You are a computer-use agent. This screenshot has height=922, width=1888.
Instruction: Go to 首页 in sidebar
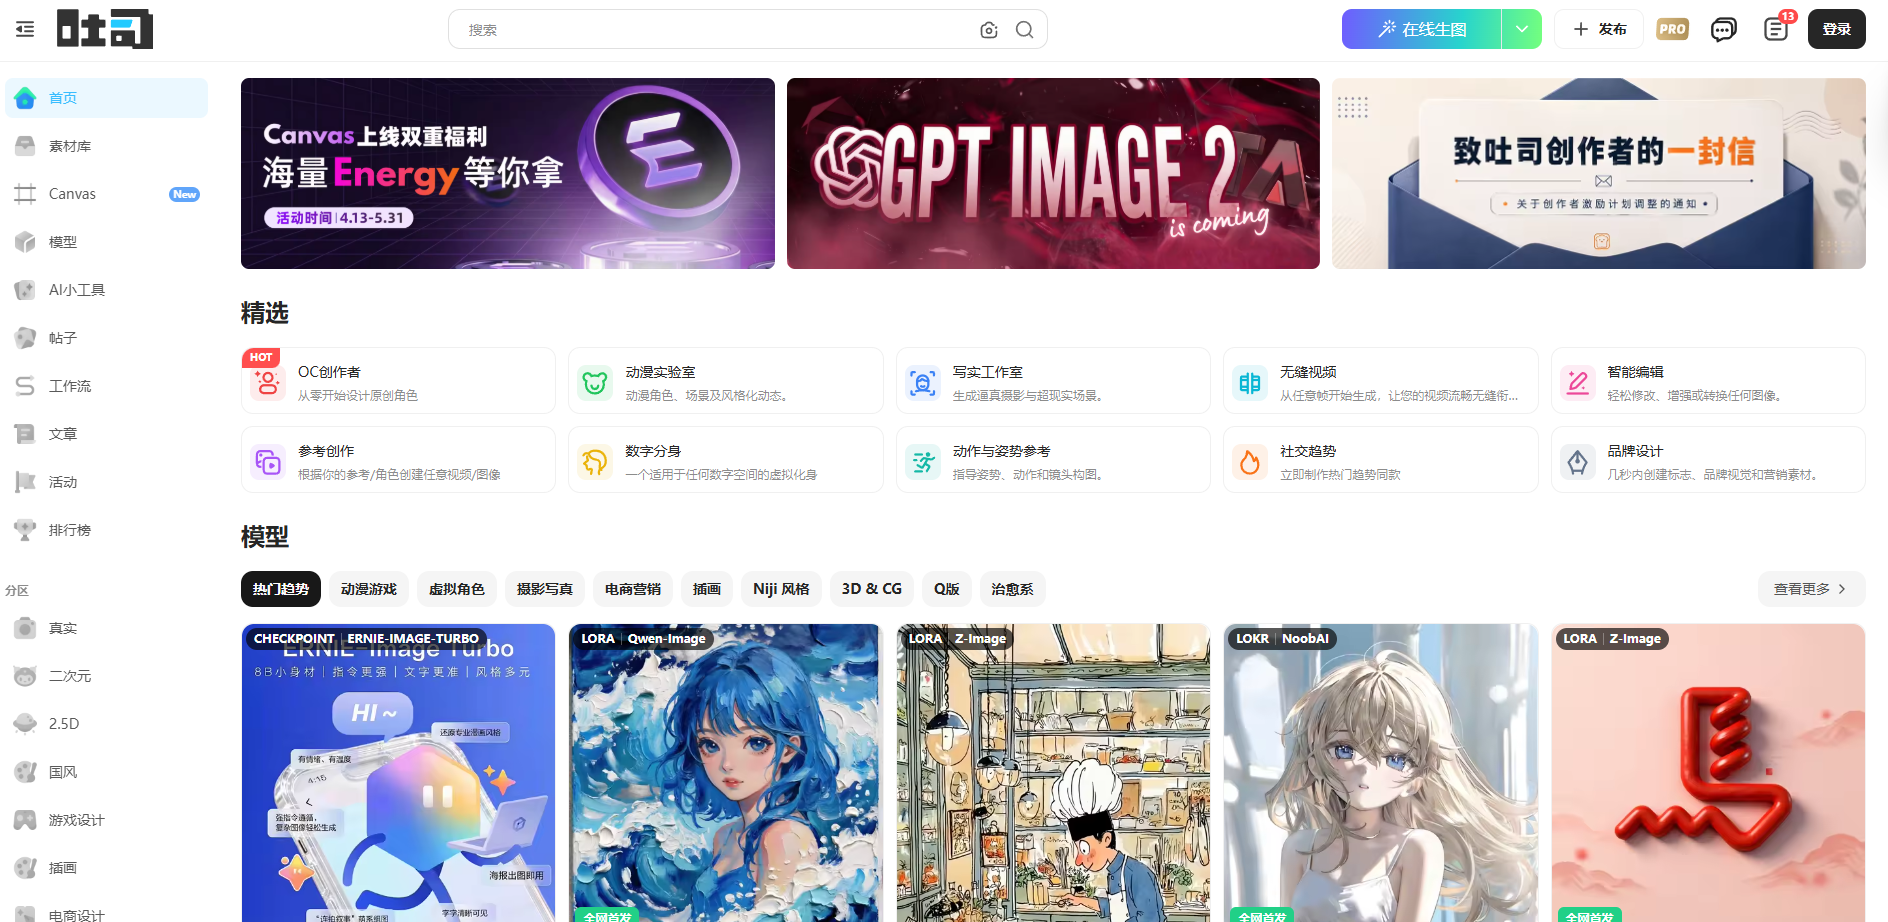[x=107, y=98]
